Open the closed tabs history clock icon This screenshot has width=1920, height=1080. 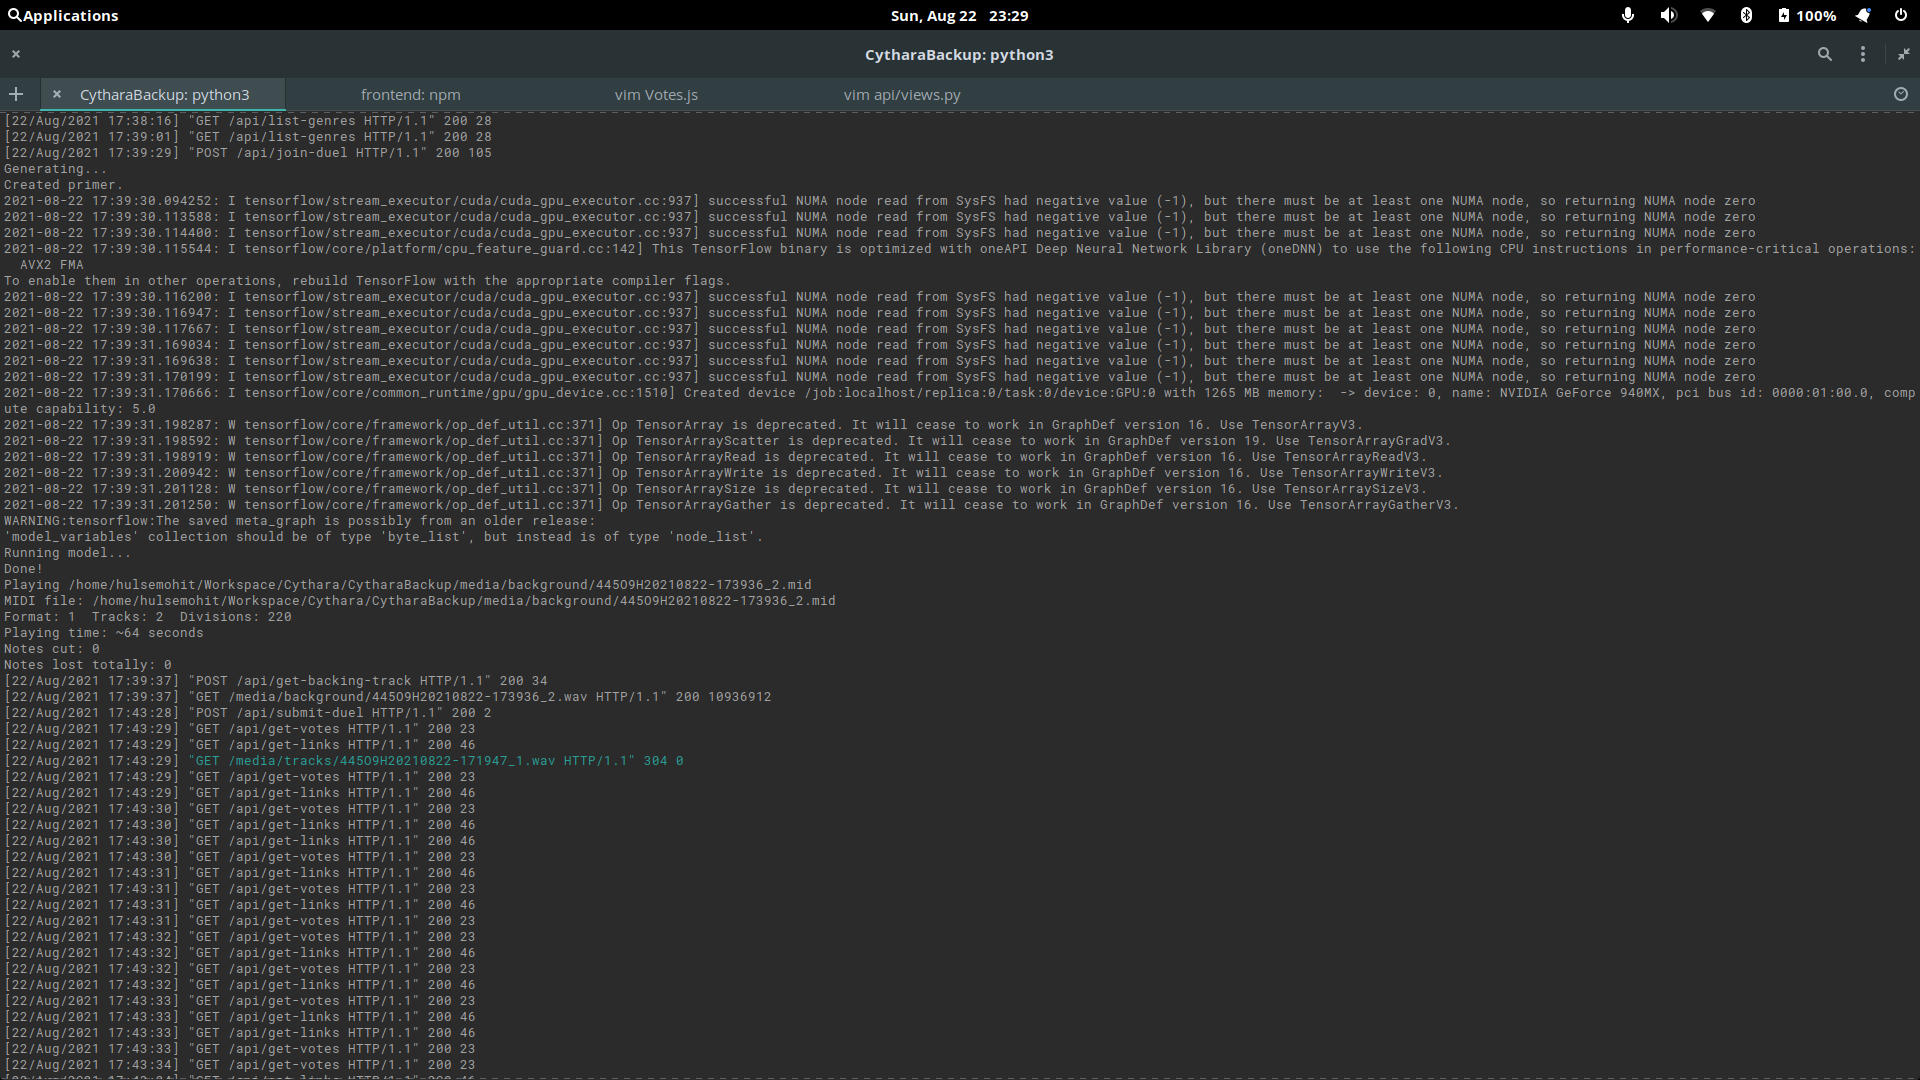click(1900, 94)
